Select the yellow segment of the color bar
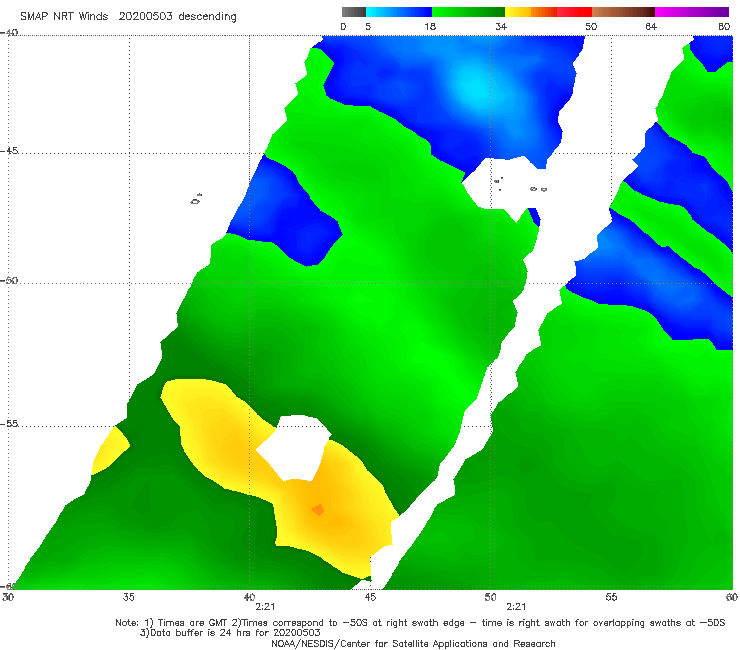 click(518, 12)
